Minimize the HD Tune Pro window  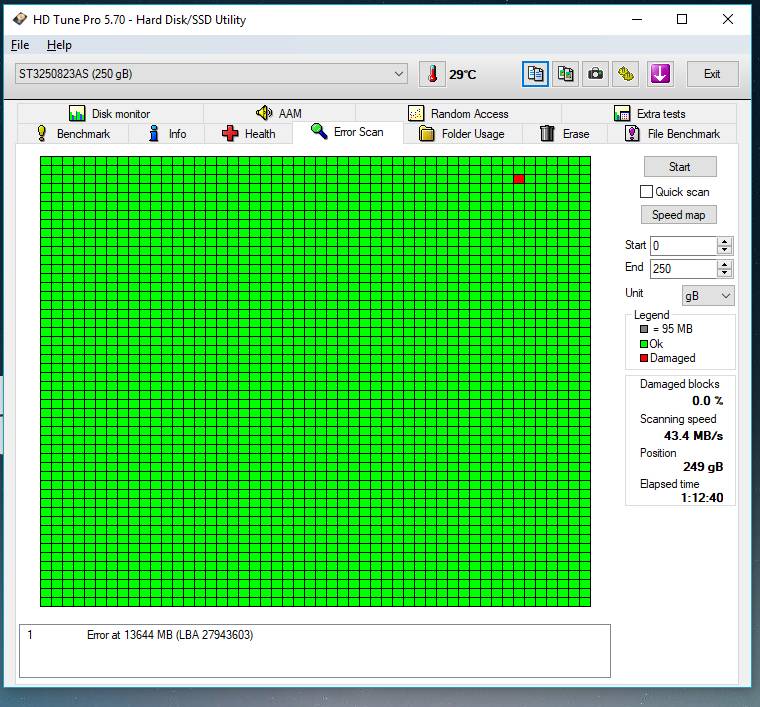(x=637, y=19)
